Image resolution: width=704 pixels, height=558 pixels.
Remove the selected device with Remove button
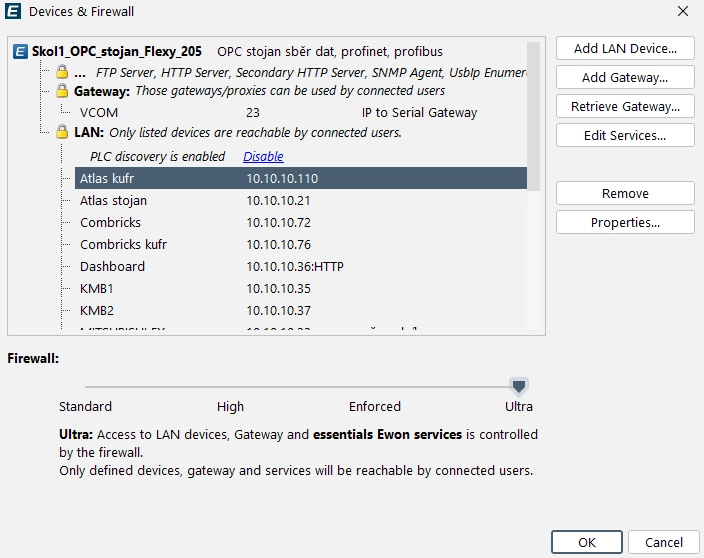point(625,194)
